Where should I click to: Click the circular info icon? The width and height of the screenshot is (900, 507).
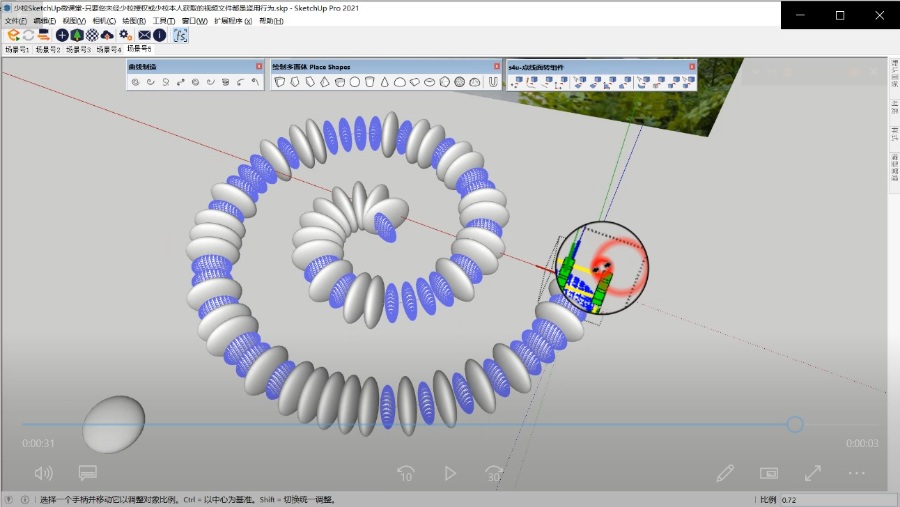160,35
